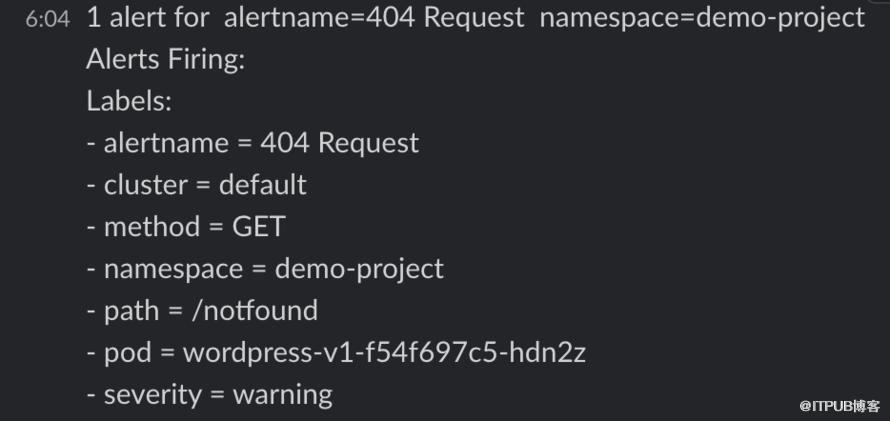Select "alertname=404 Request" in the header line
Screen dimensions: 890x421
coord(374,18)
